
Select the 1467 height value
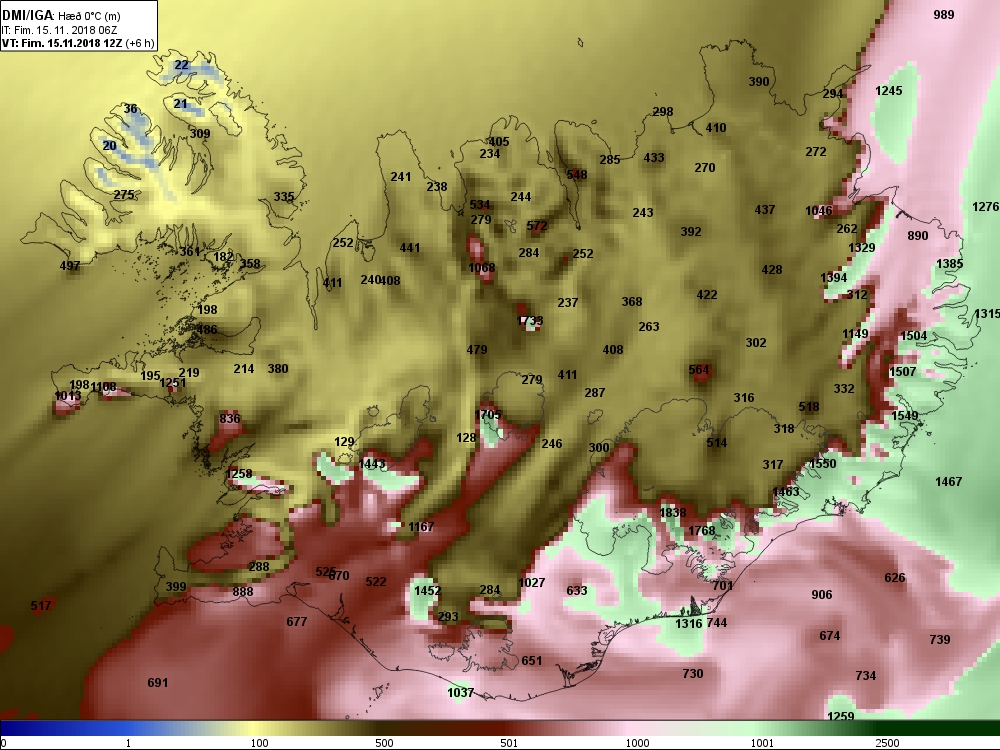(948, 482)
